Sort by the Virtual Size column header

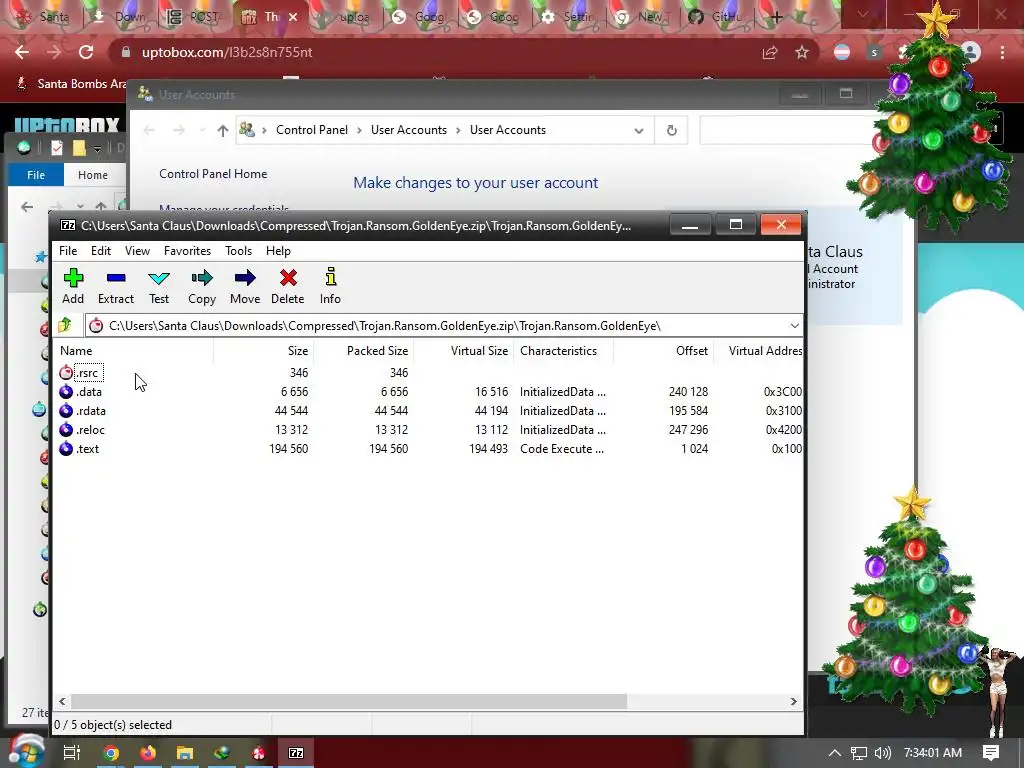pyautogui.click(x=464, y=351)
